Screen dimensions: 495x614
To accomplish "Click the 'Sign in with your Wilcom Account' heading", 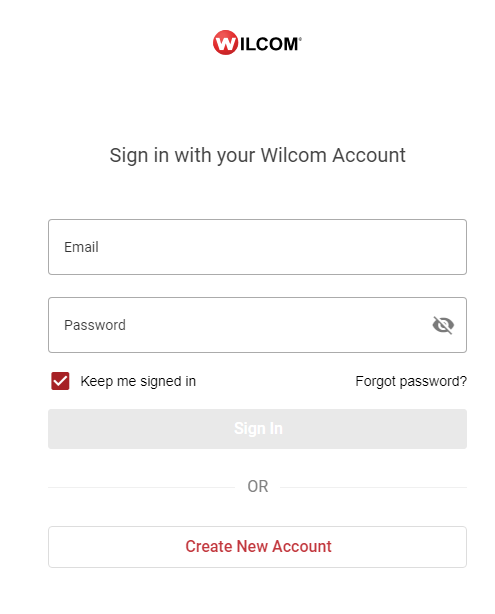I will click(257, 155).
